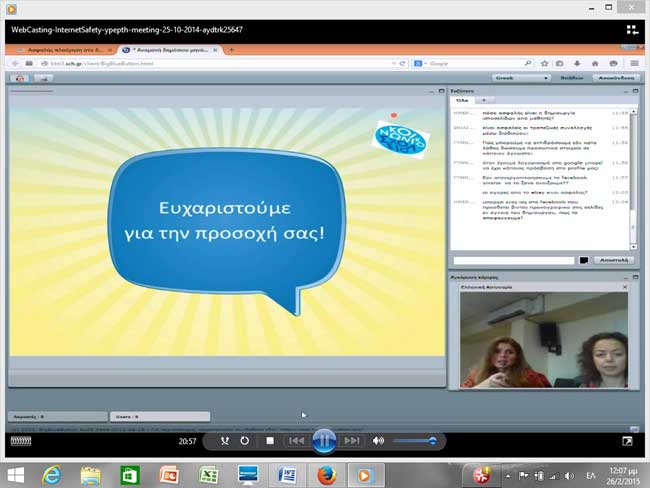650x488 pixels.
Task: Go back to the previous track
Action: click(296, 440)
